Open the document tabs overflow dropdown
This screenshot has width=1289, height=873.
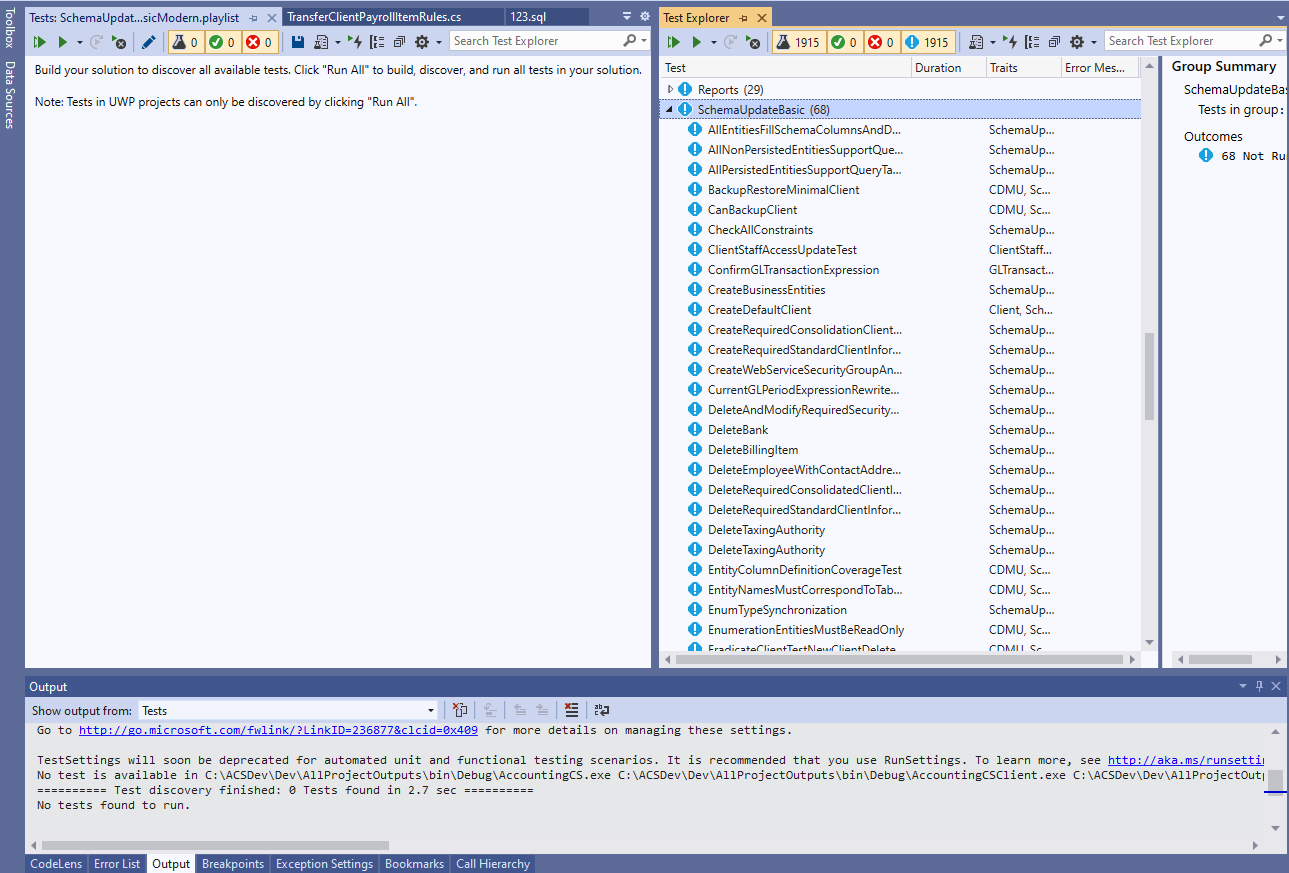[627, 17]
